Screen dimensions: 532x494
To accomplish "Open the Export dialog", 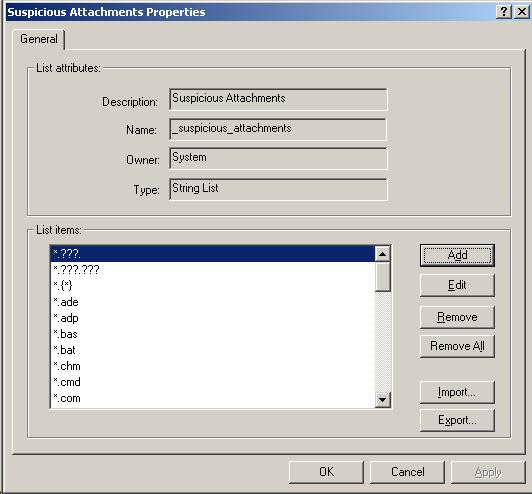I will click(x=457, y=420).
